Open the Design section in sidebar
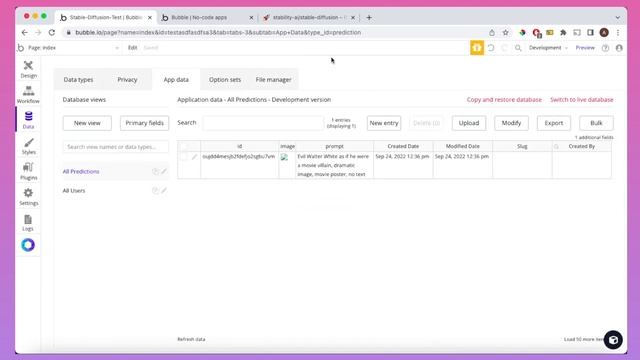The image size is (640, 360). [x=28, y=69]
